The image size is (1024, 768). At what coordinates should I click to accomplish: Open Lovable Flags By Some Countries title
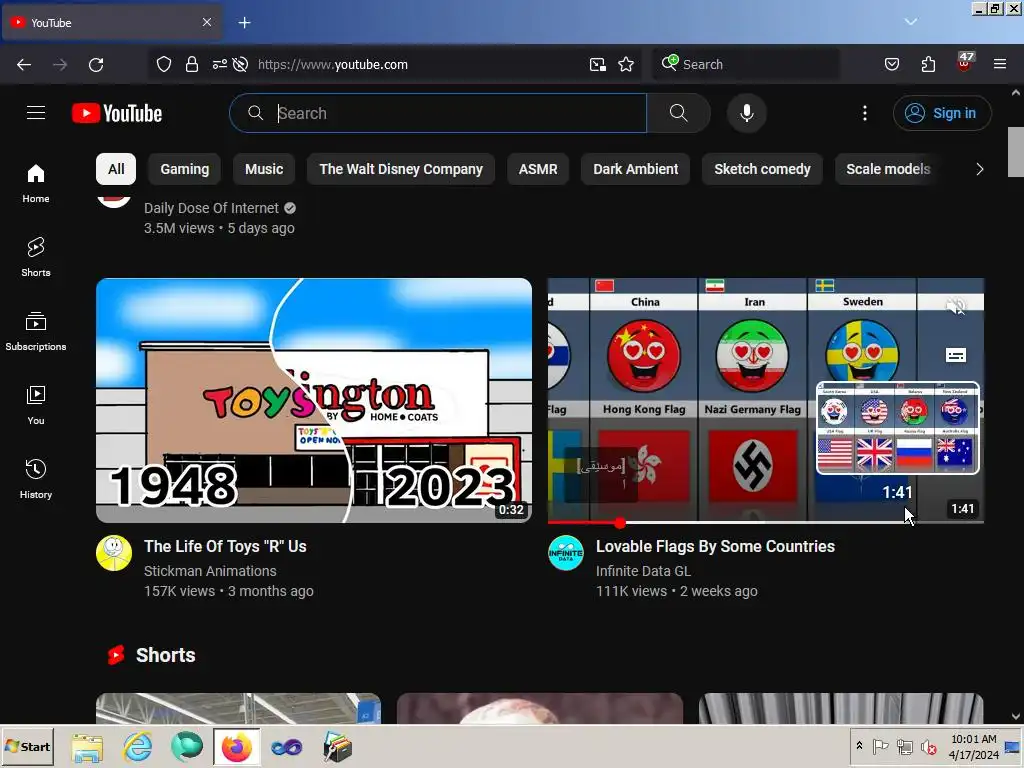tap(715, 547)
